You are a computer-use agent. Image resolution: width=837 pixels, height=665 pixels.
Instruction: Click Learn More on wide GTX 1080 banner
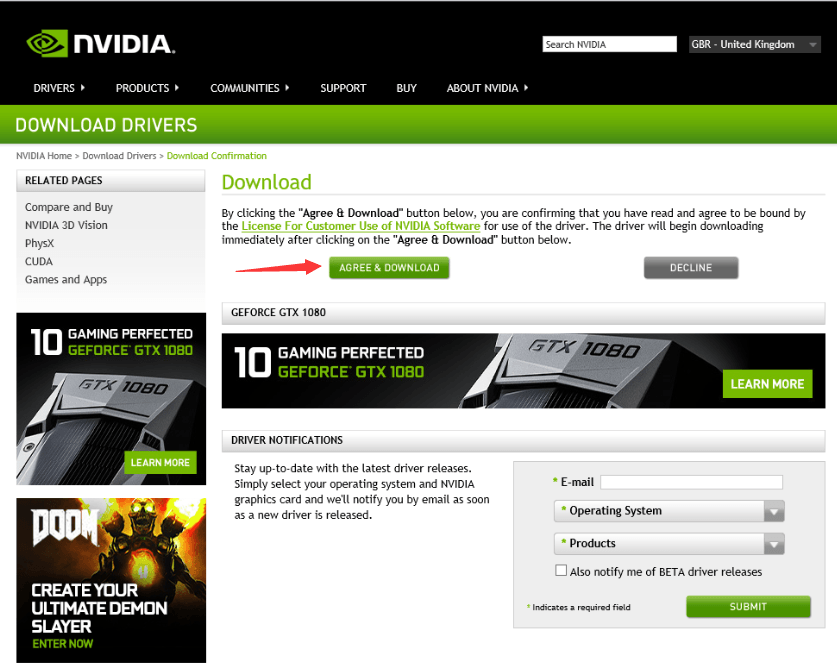pos(767,384)
